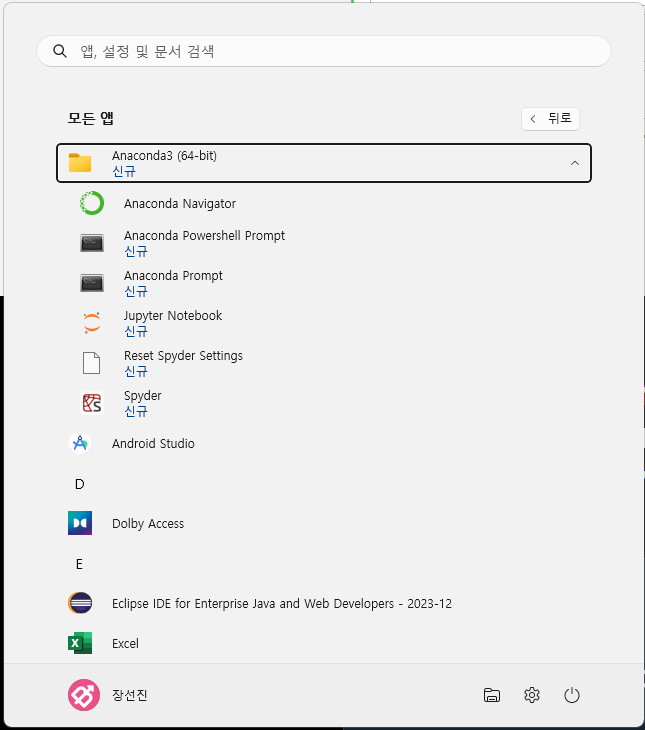Open File Explorer icon in bottom bar
The width and height of the screenshot is (645, 730).
492,695
